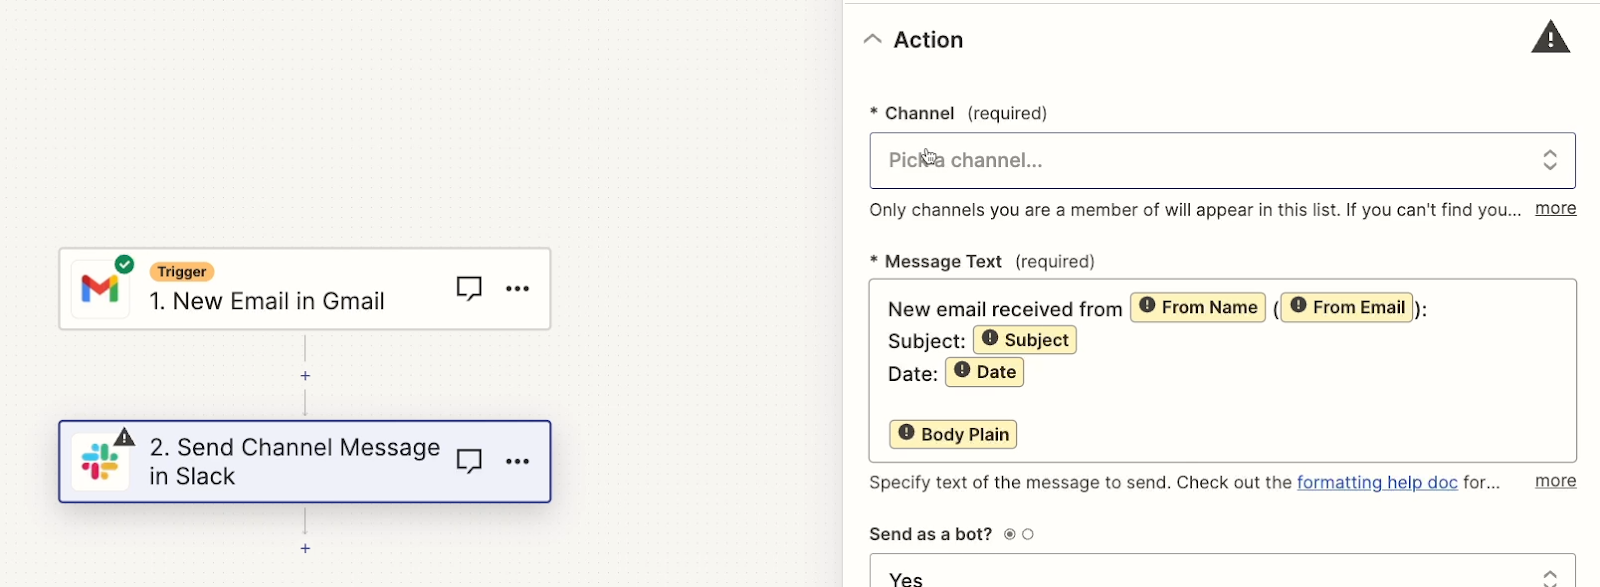Click the Gmail icon on trigger step
This screenshot has height=587, width=1600.
click(x=100, y=289)
